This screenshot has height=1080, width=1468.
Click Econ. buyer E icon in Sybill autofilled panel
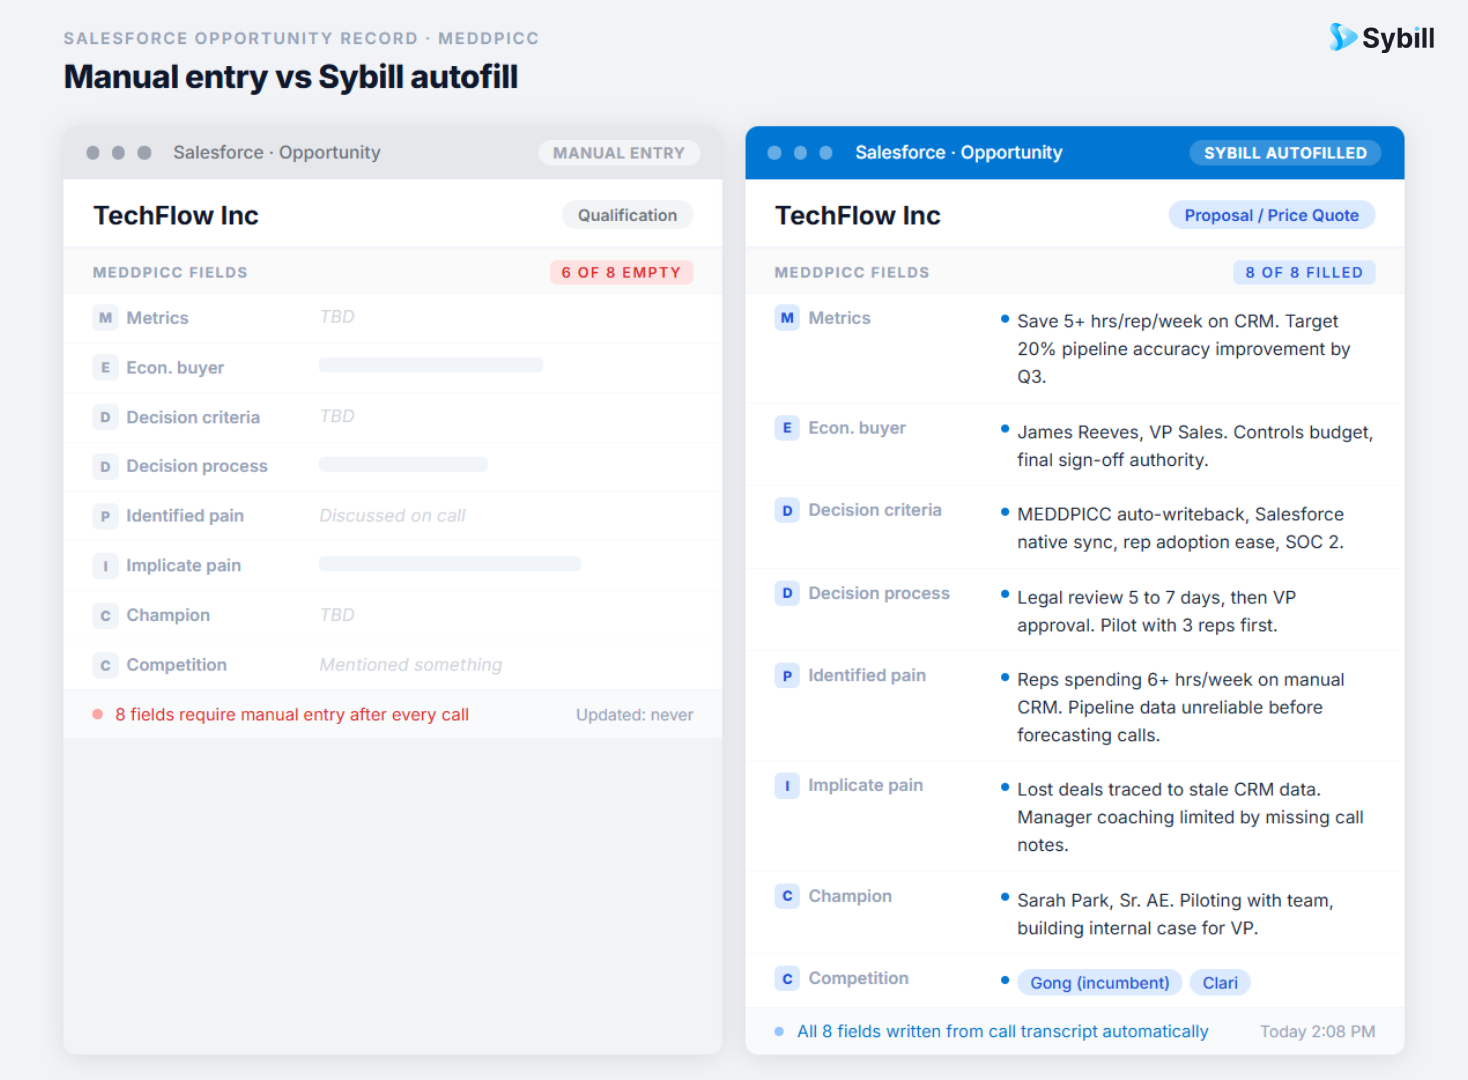click(x=787, y=428)
